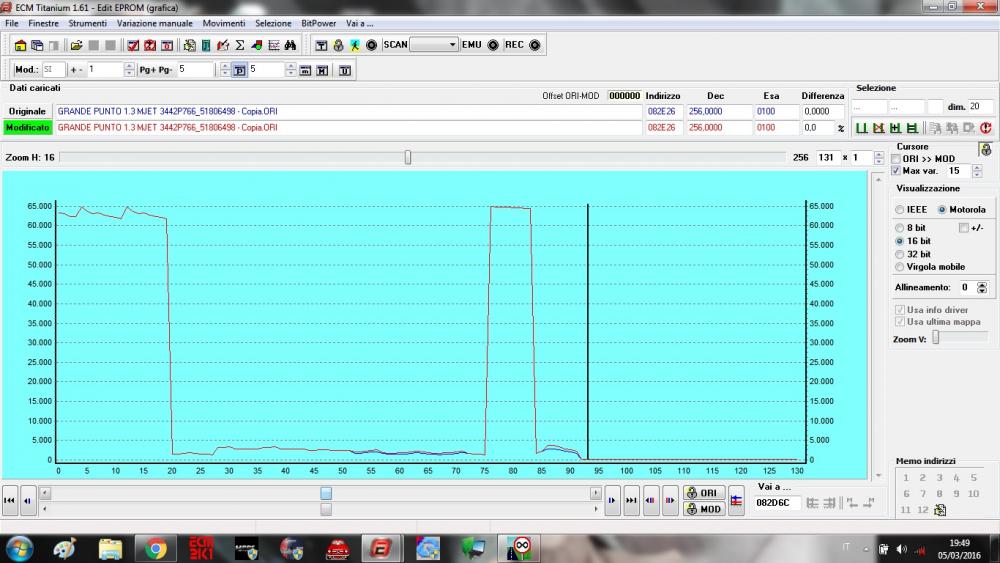The width and height of the screenshot is (1000, 563).
Task: Open the Strumenti menu
Action: coord(87,24)
